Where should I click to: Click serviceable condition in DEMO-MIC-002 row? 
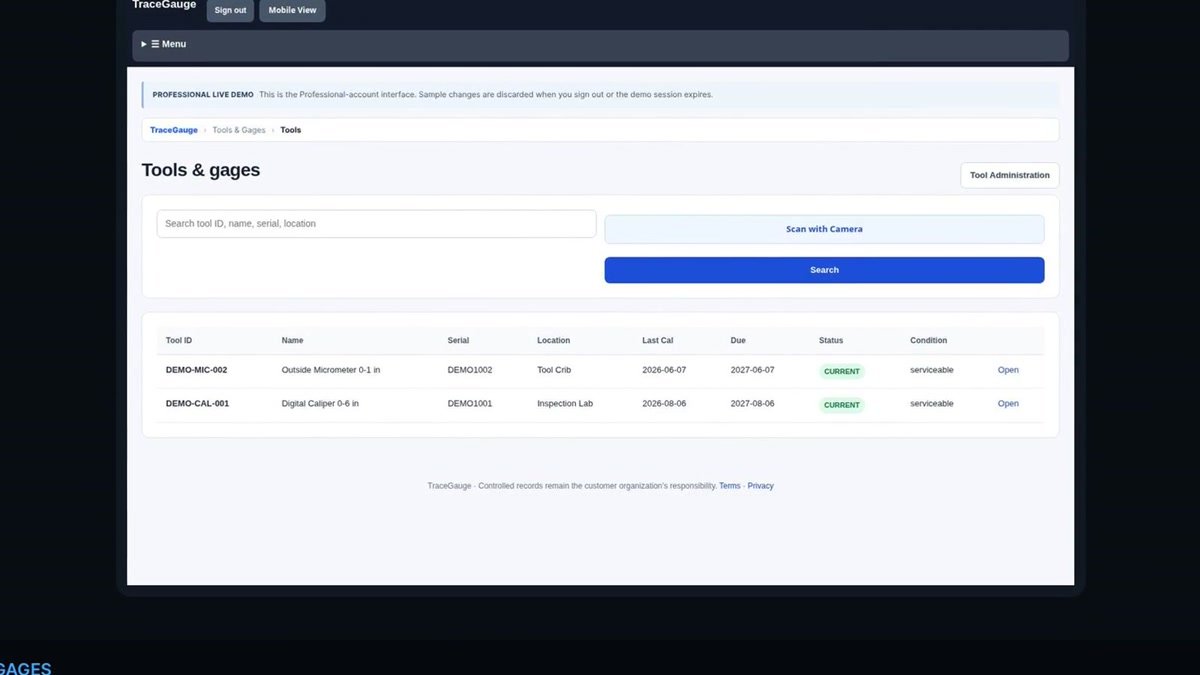pyautogui.click(x=932, y=370)
